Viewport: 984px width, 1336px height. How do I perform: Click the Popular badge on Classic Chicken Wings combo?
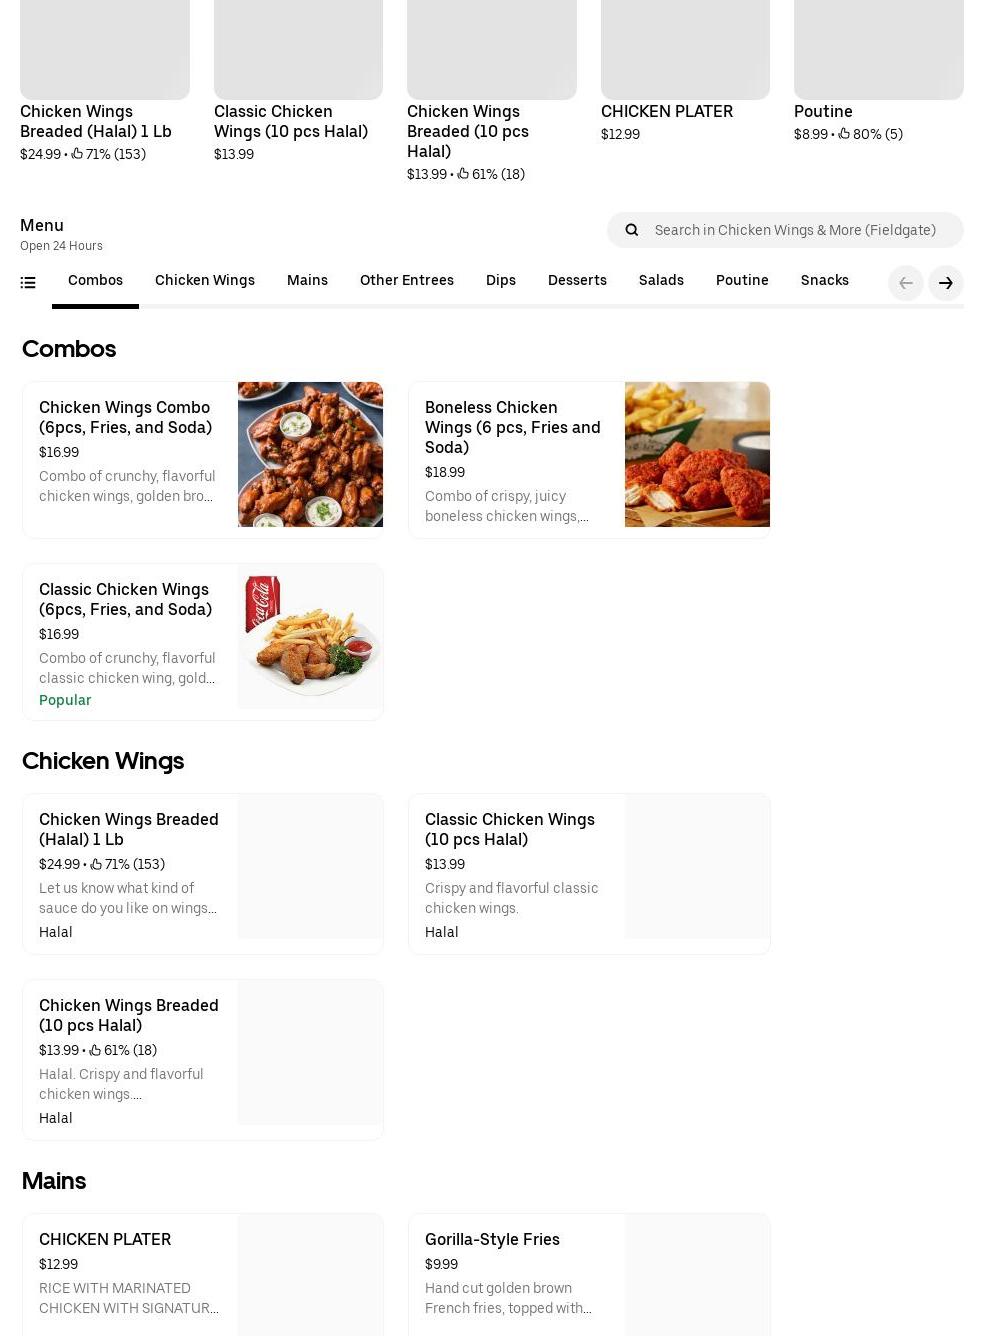pos(65,700)
